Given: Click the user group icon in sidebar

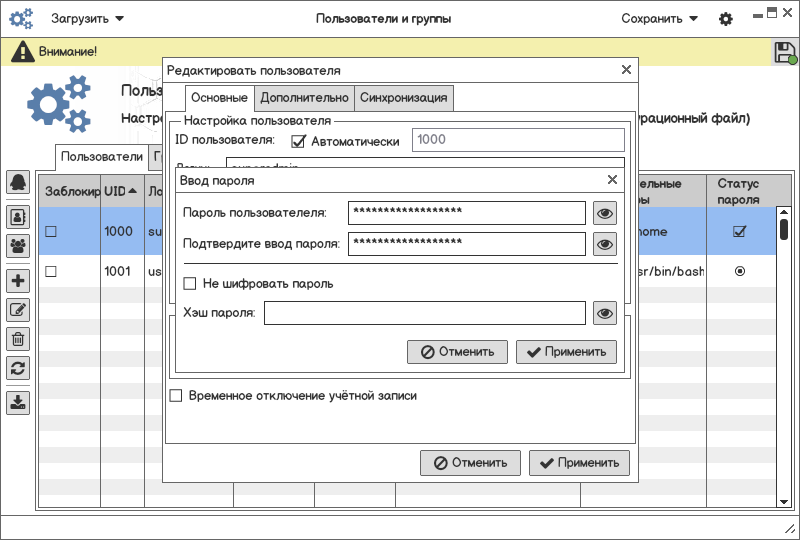Looking at the screenshot, I should tap(18, 246).
